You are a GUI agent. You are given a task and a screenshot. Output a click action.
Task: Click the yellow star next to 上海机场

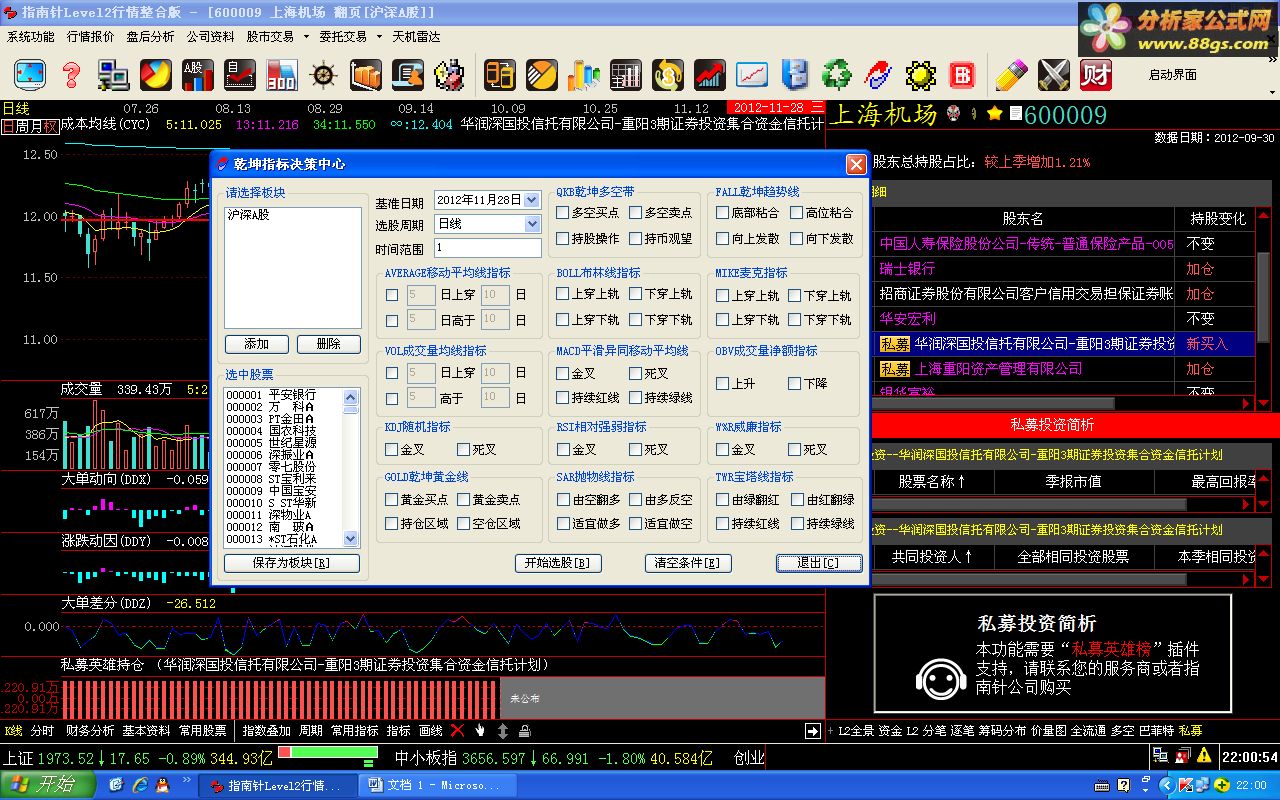[x=994, y=113]
